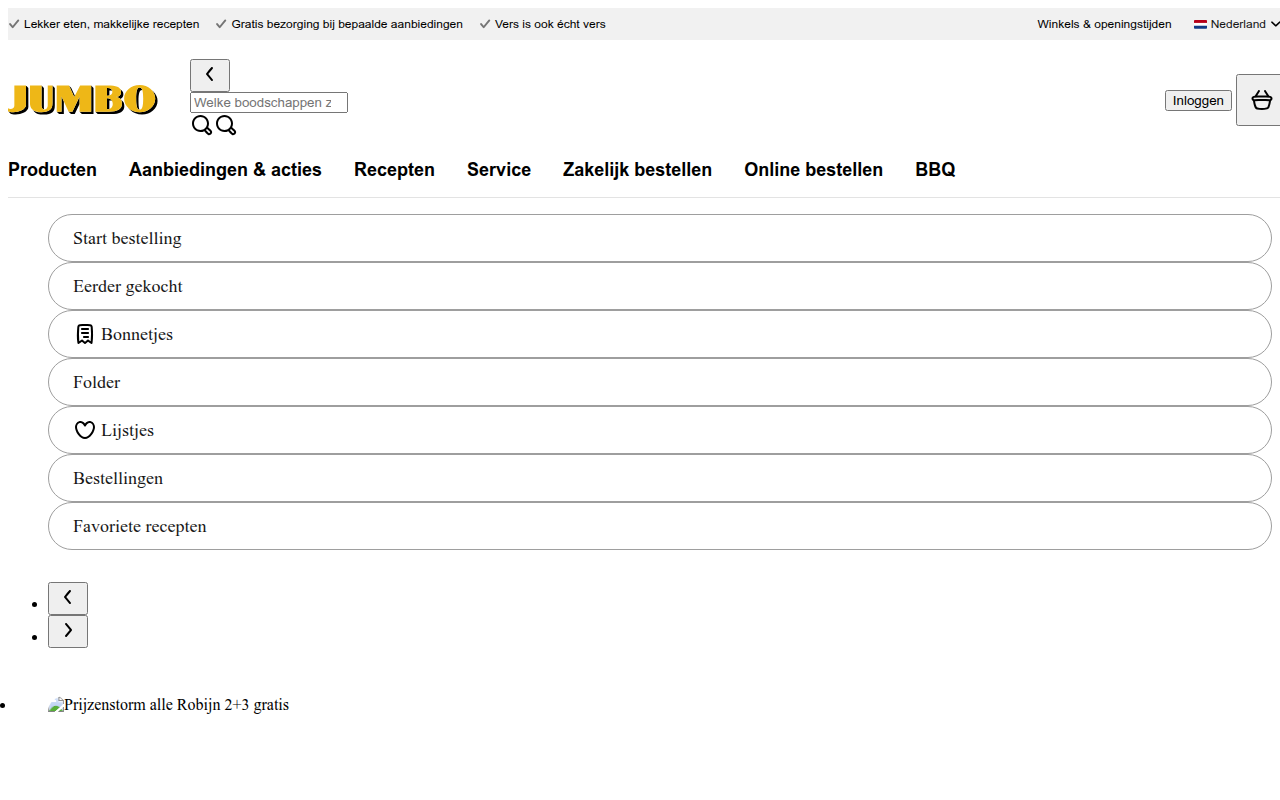This screenshot has width=1280, height=800.
Task: Open the BBQ menu item
Action: pos(935,170)
